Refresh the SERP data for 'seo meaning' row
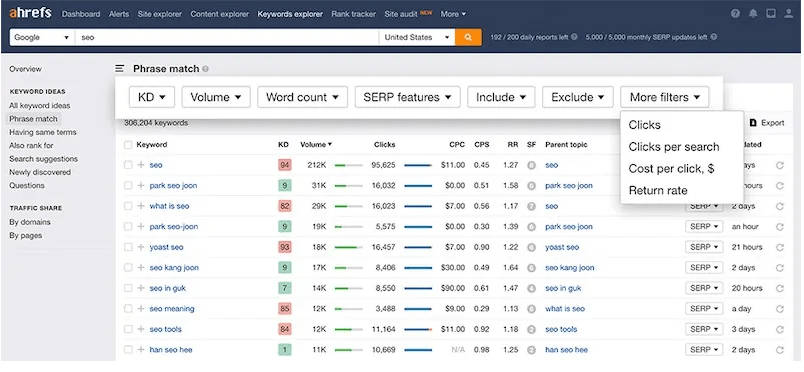 (780, 309)
